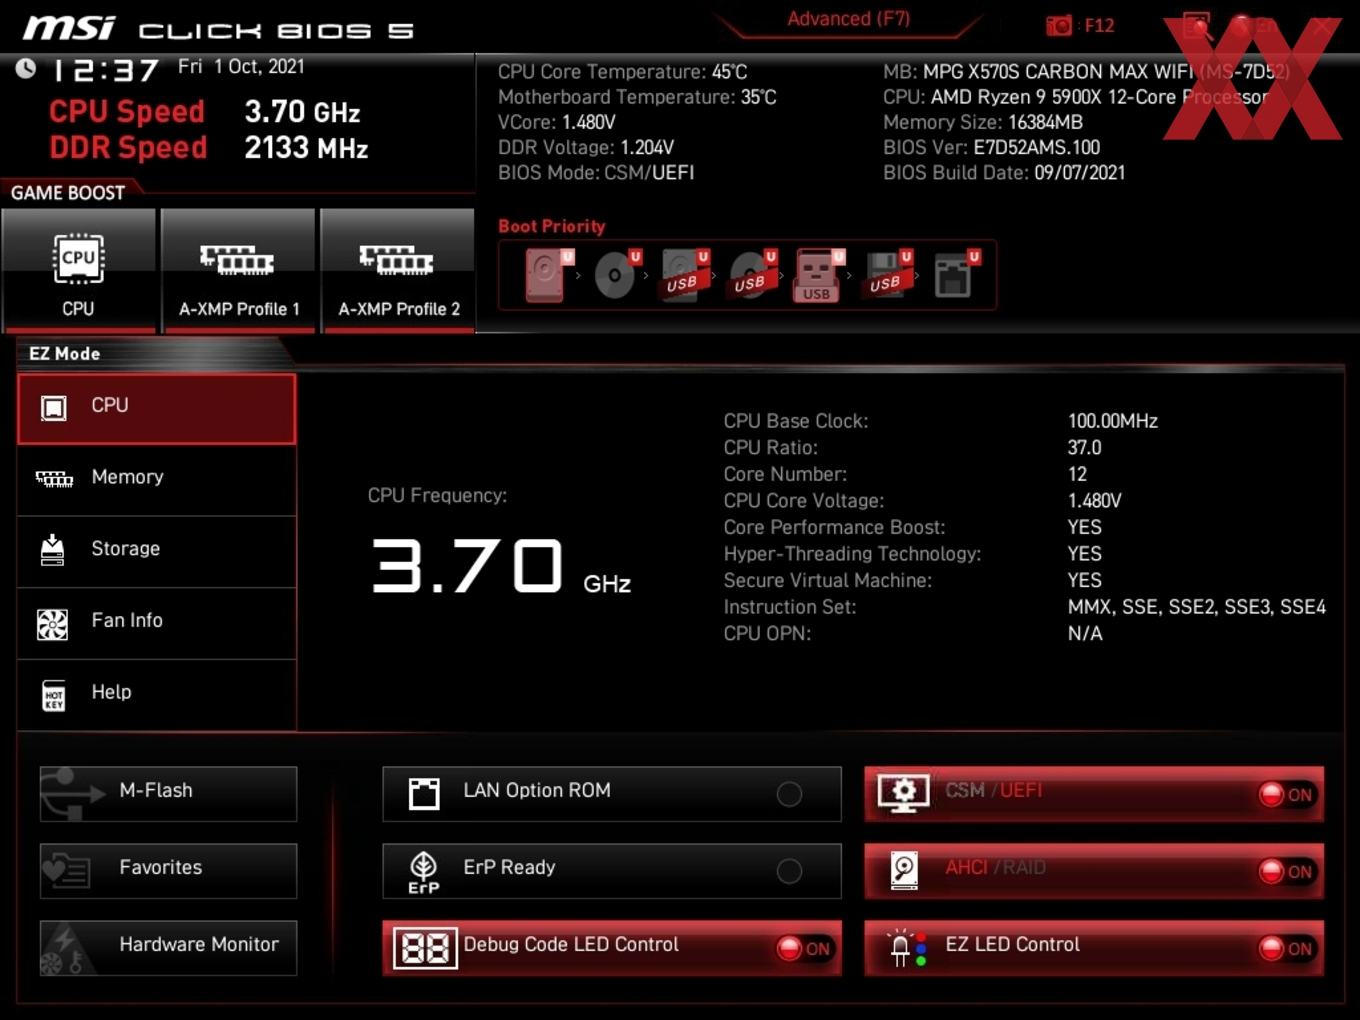This screenshot has width=1360, height=1020.
Task: Click the DDR Speed 2133 MHz readout
Action: coord(209,148)
